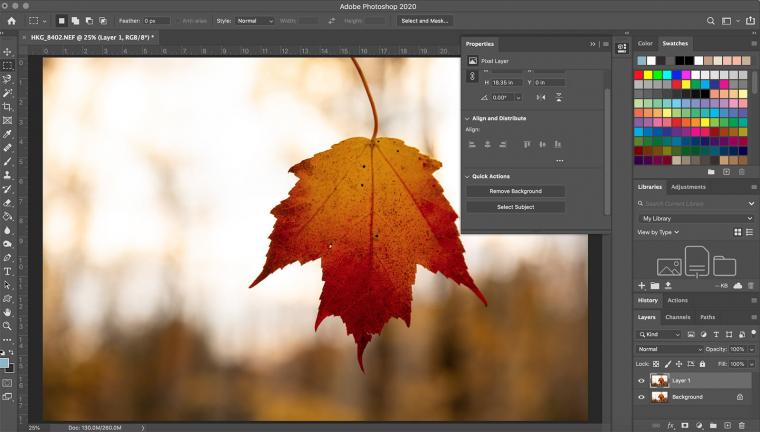Switch to the Channels tab
This screenshot has width=760, height=432.
tap(678, 317)
